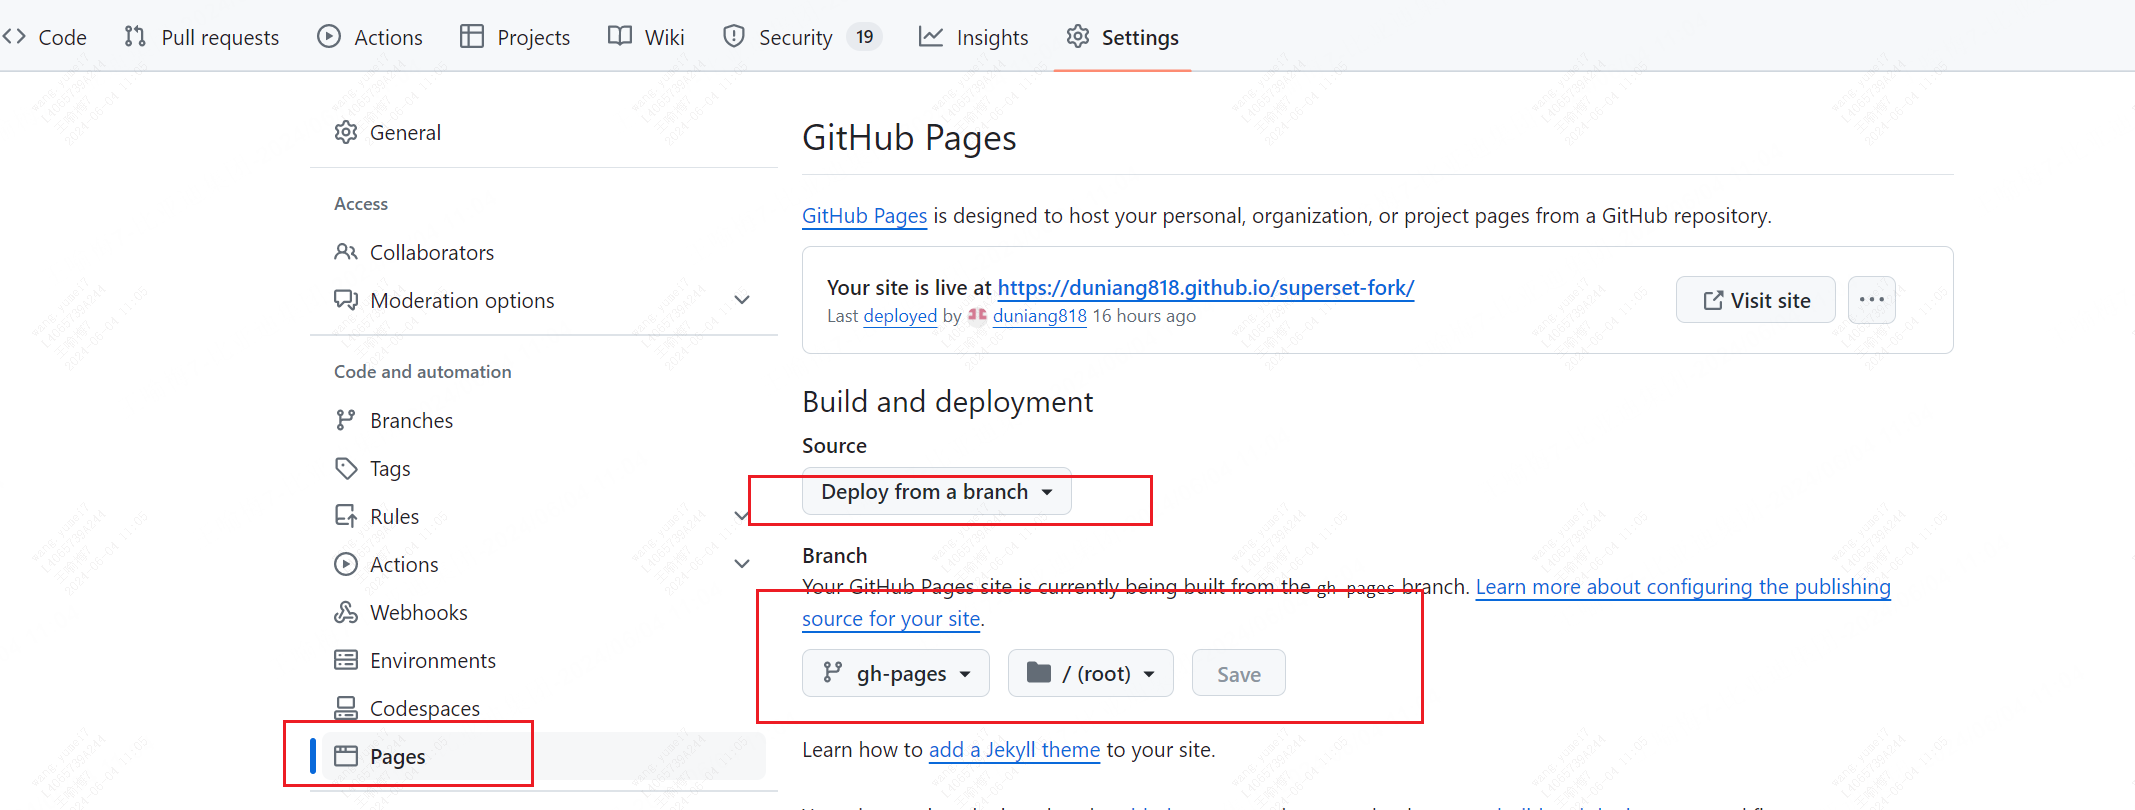Click the Wiki book icon
This screenshot has width=2135, height=810.
pyautogui.click(x=620, y=37)
